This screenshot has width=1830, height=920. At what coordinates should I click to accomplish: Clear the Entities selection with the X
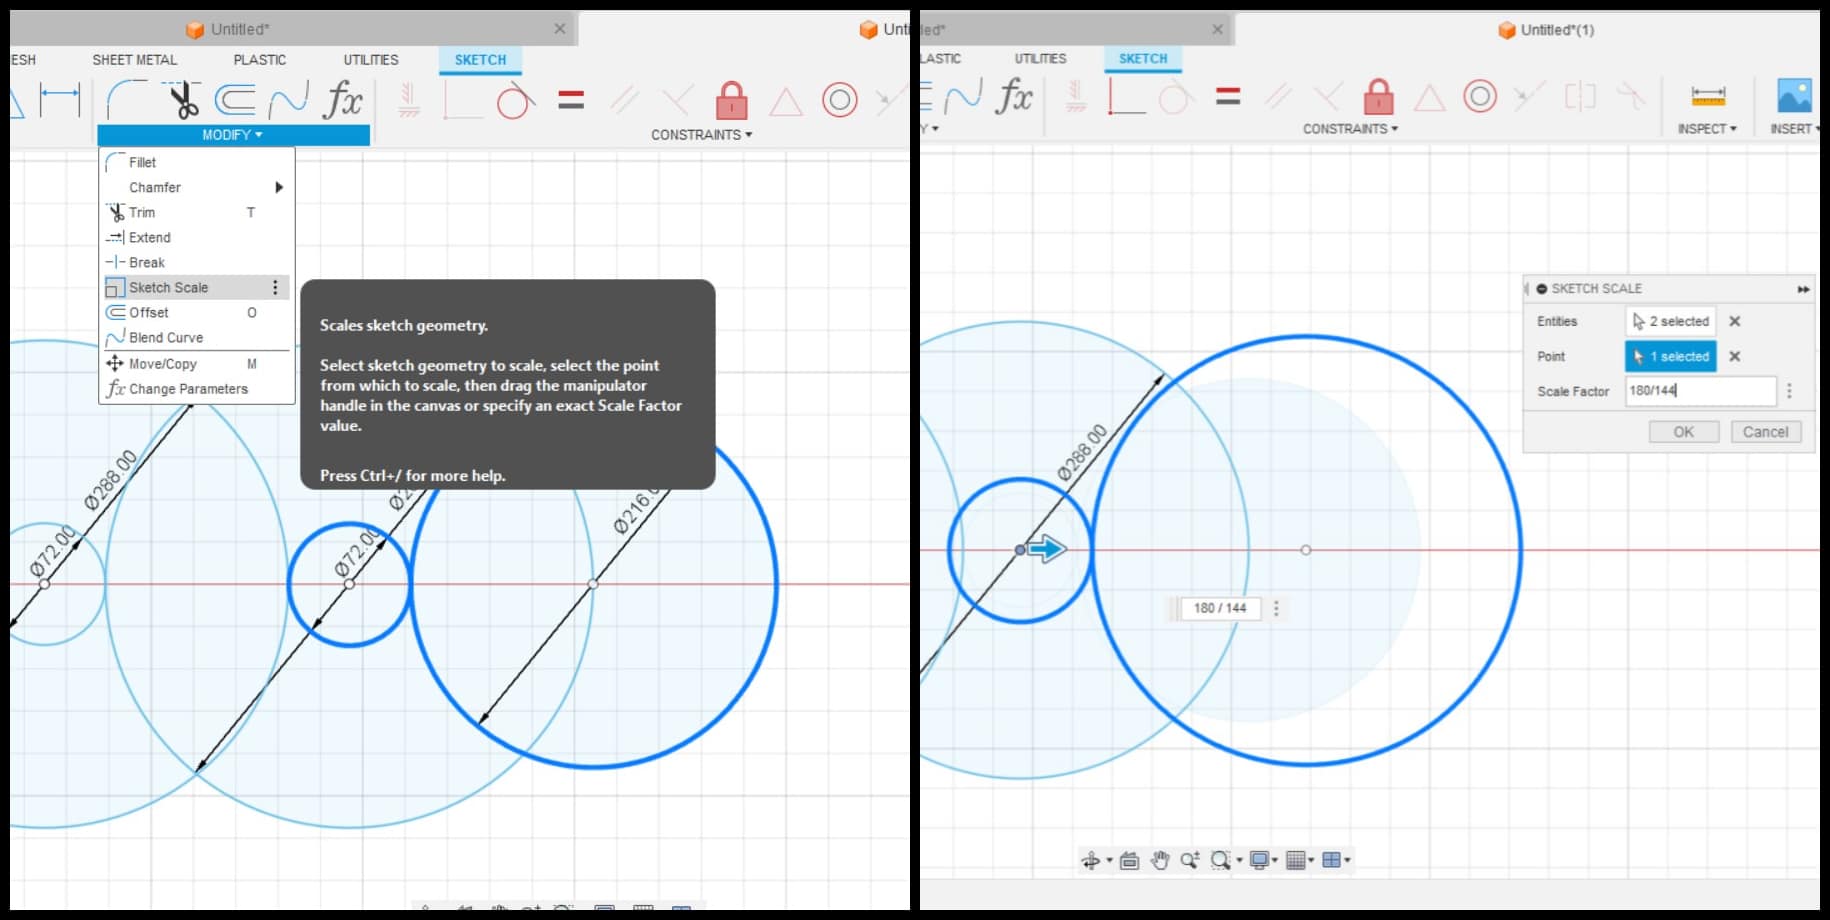[1735, 321]
